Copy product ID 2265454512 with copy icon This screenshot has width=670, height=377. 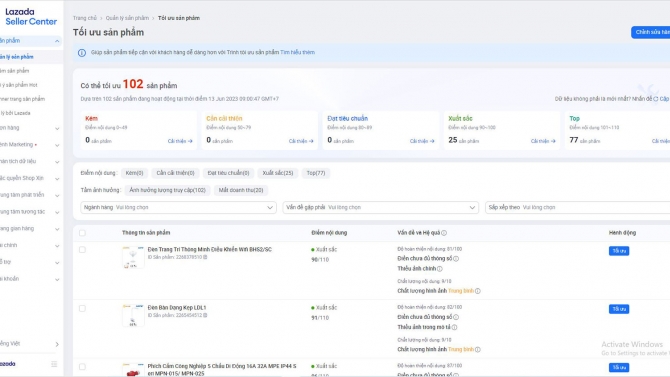point(205,315)
